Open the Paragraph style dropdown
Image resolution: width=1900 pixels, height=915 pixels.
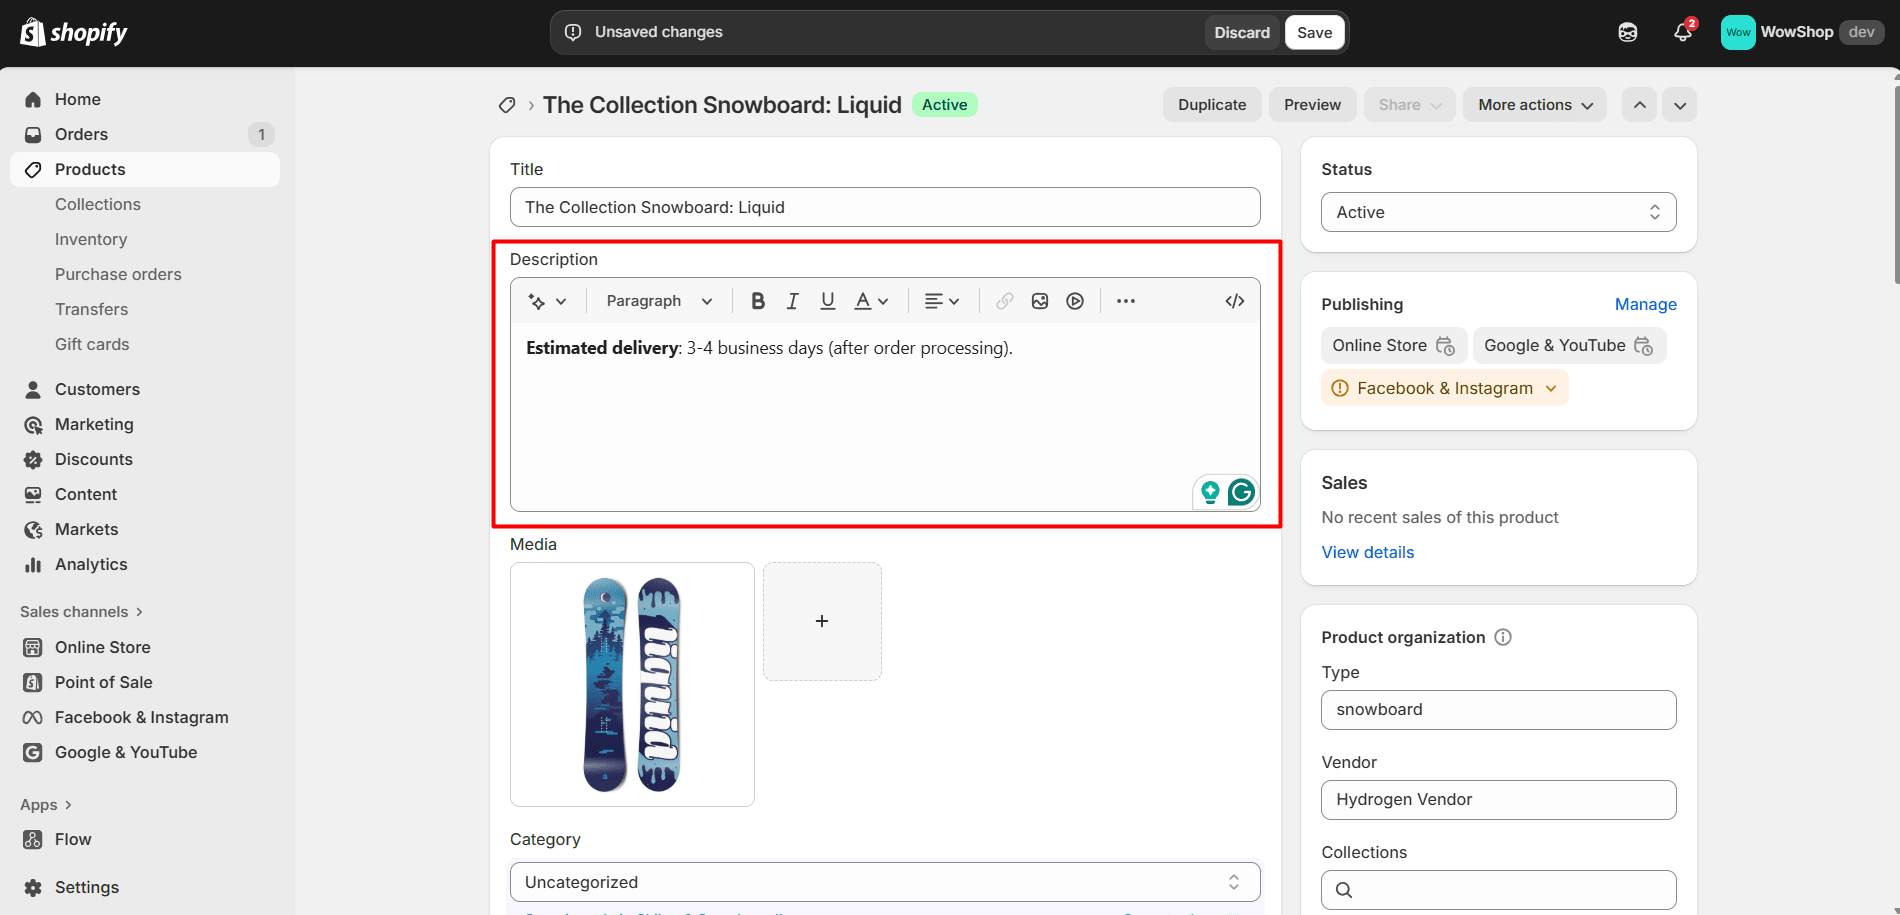point(659,301)
